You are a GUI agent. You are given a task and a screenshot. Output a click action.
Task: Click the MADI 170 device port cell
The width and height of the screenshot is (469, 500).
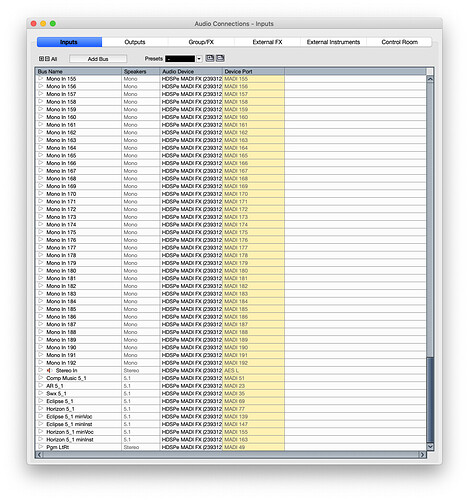point(253,194)
